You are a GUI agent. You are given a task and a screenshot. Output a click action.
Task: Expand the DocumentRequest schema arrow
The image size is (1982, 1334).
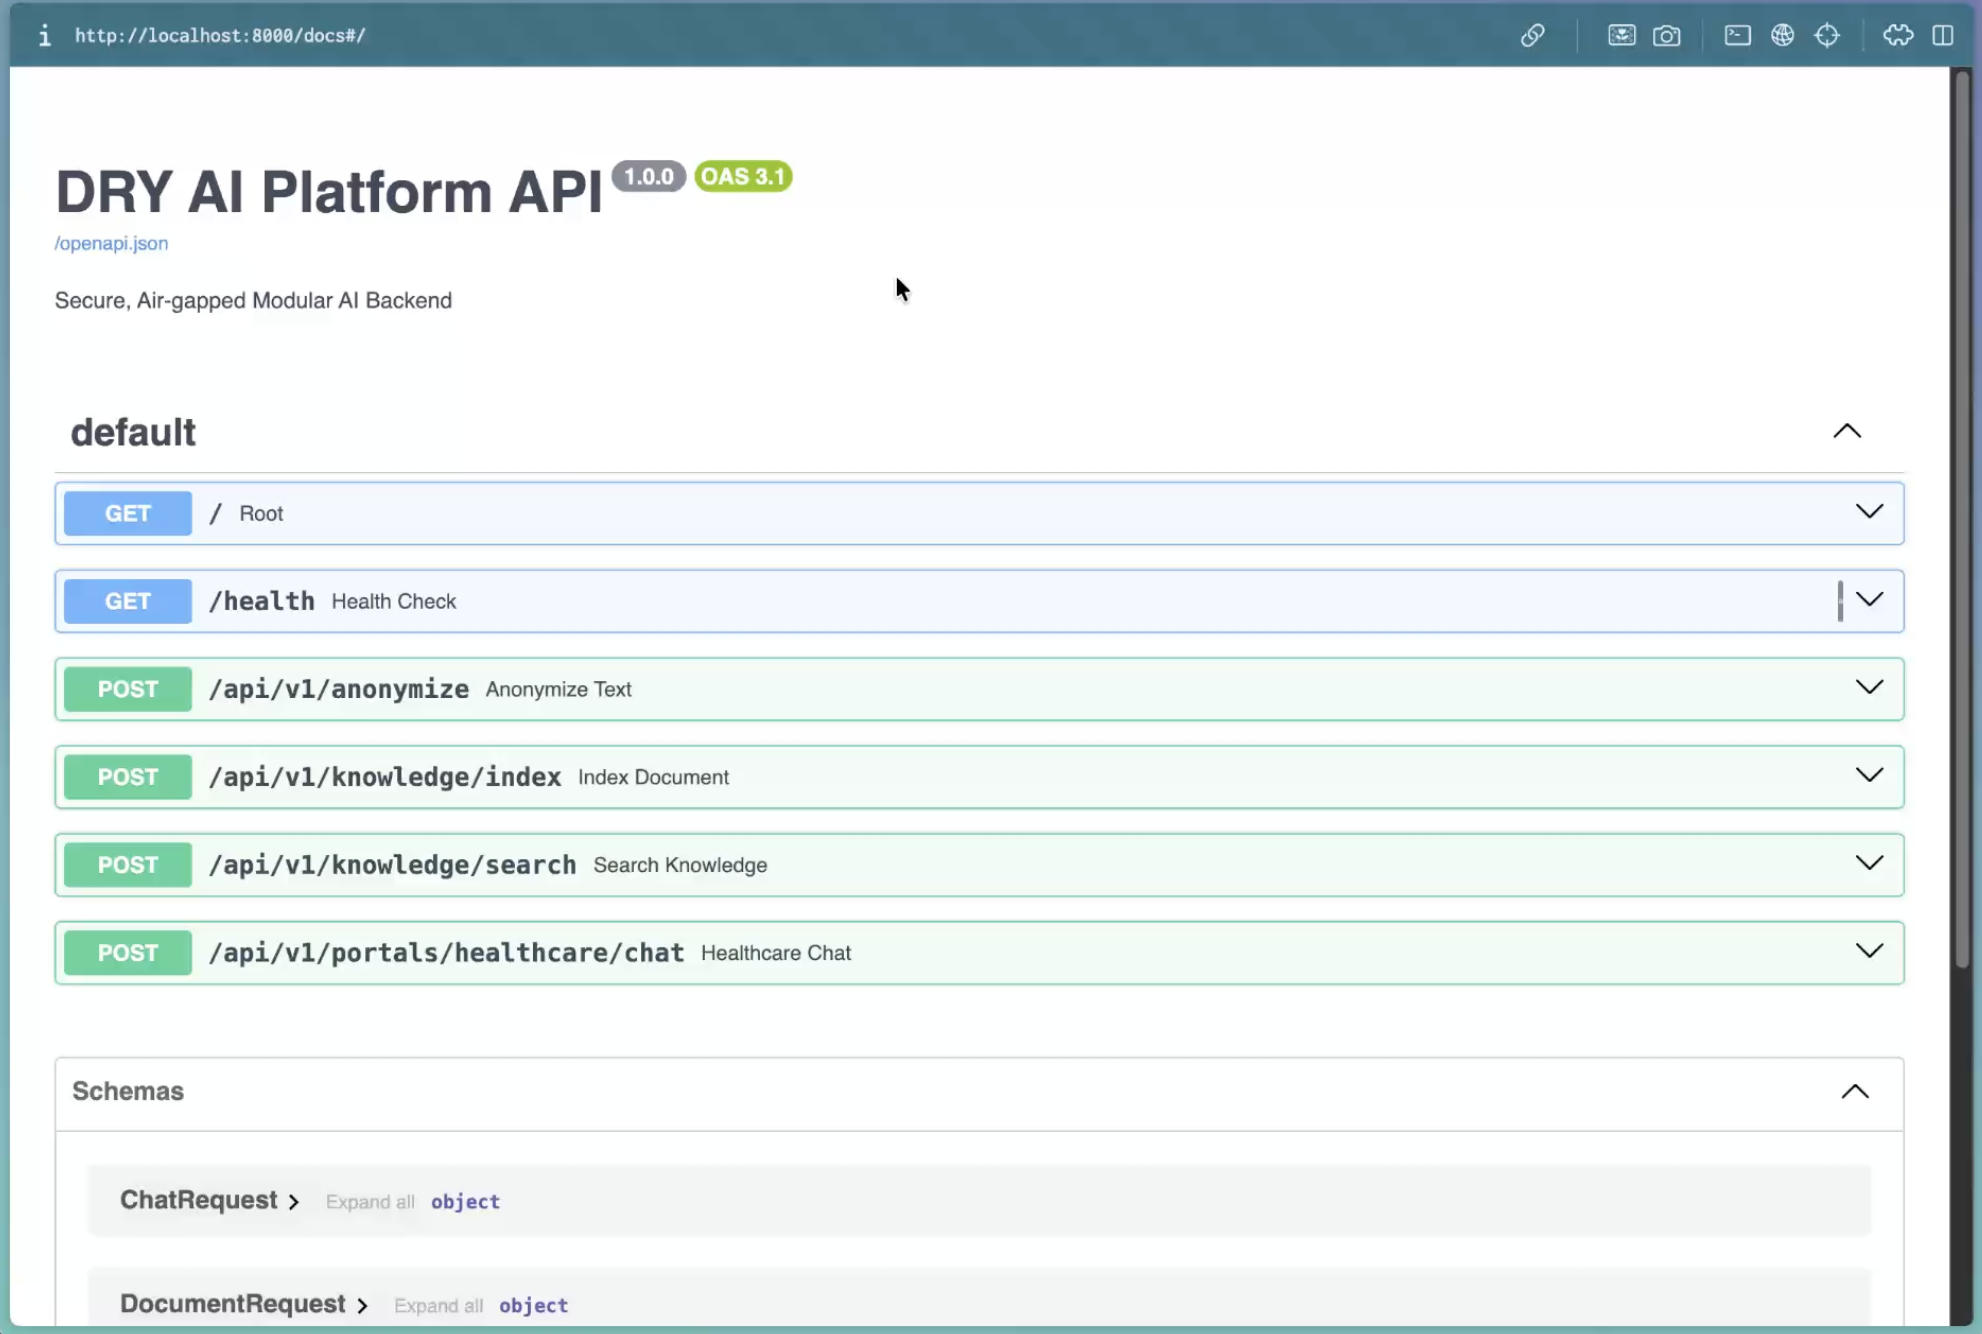coord(362,1306)
